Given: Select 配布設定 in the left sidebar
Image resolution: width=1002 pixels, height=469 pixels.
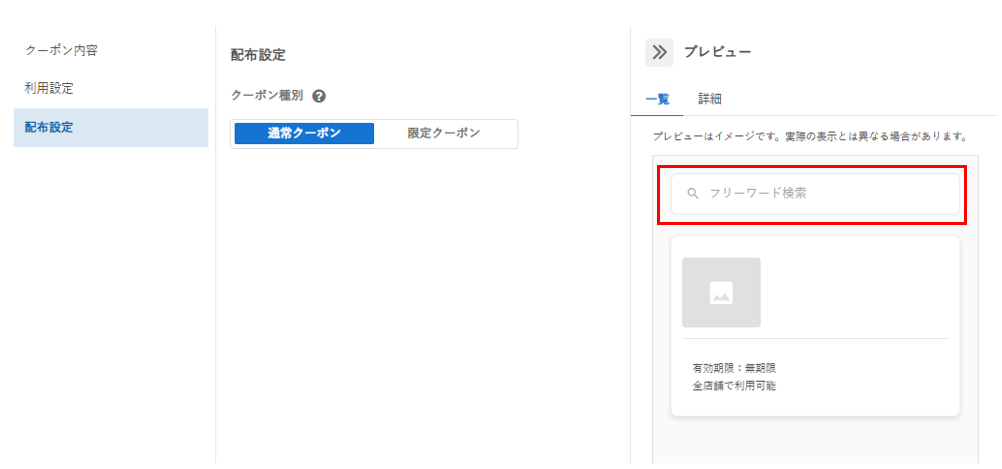Looking at the screenshot, I should point(111,128).
